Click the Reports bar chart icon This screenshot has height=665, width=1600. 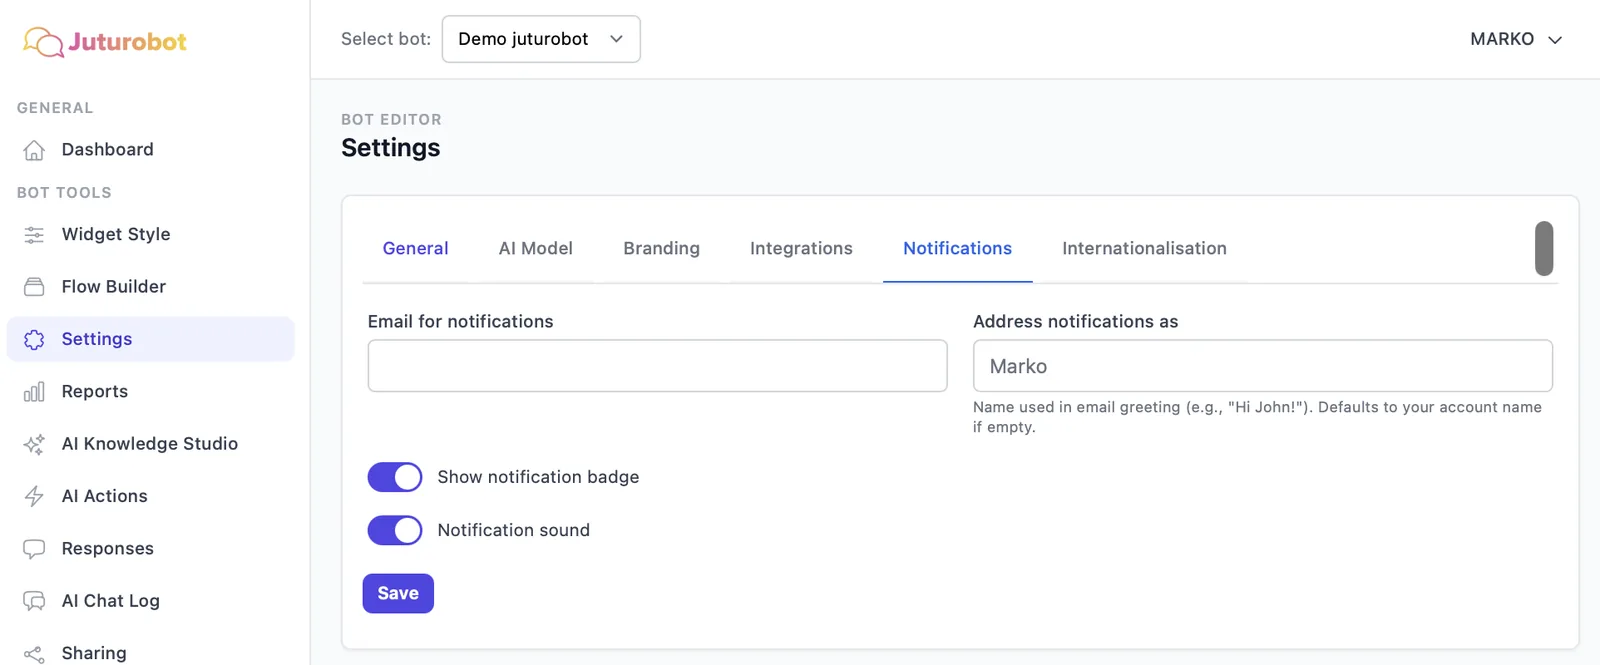pyautogui.click(x=34, y=392)
